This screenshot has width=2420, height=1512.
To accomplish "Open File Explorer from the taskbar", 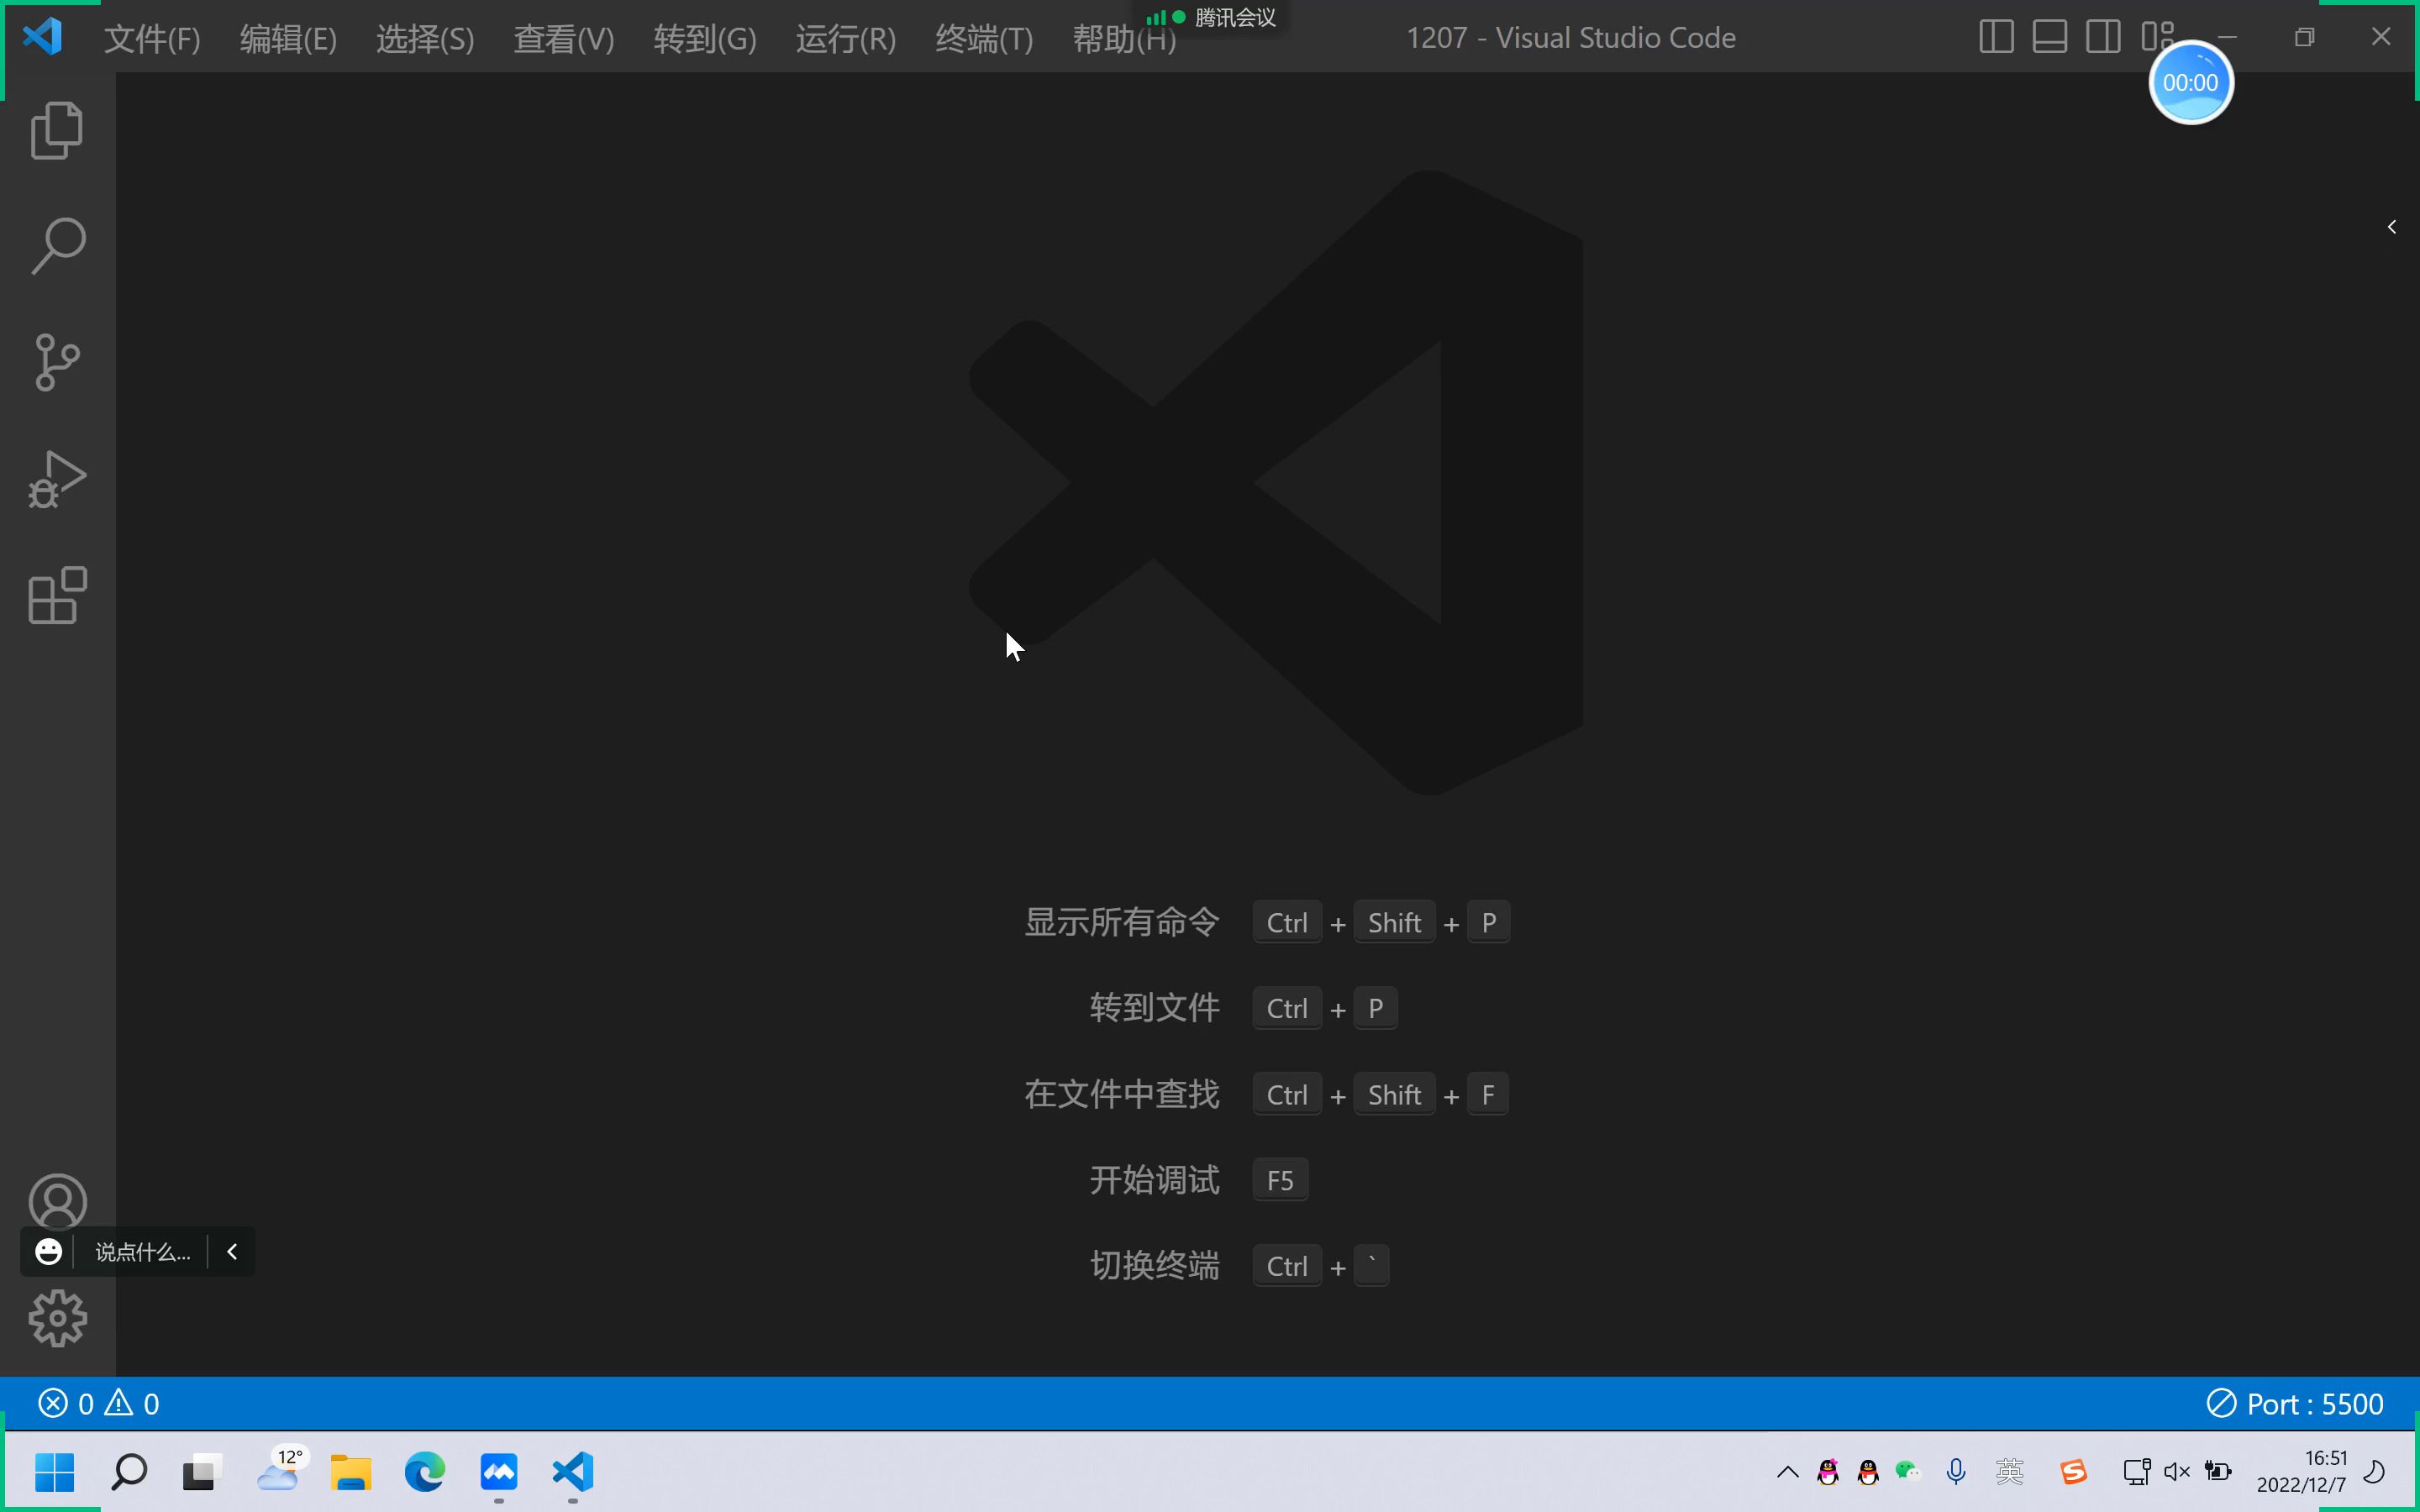I will (351, 1472).
